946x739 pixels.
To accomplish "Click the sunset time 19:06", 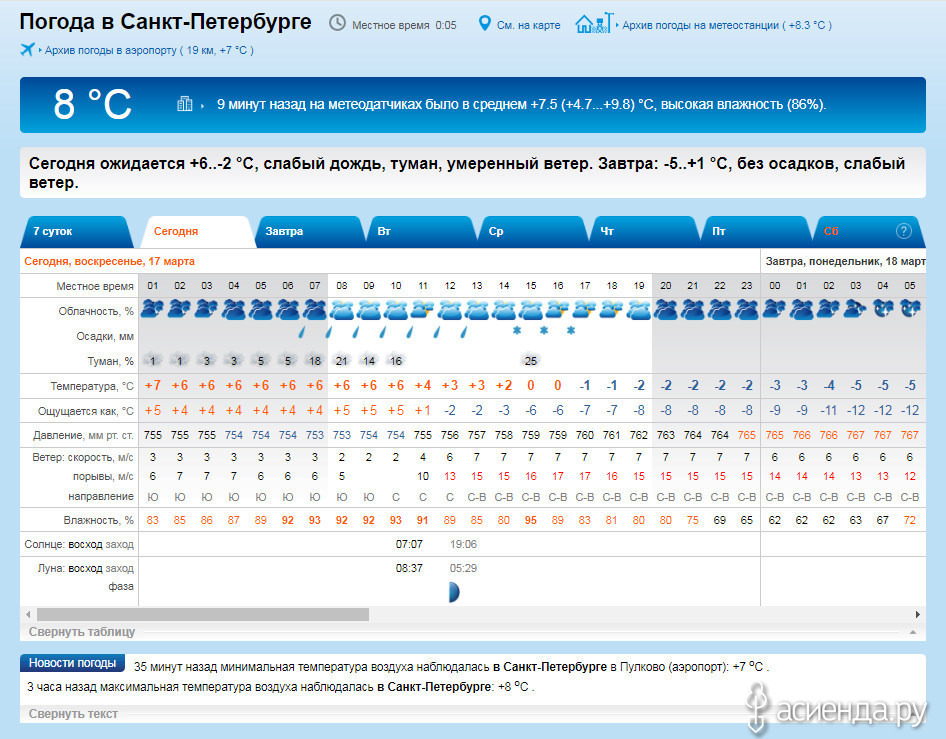I will tap(463, 544).
